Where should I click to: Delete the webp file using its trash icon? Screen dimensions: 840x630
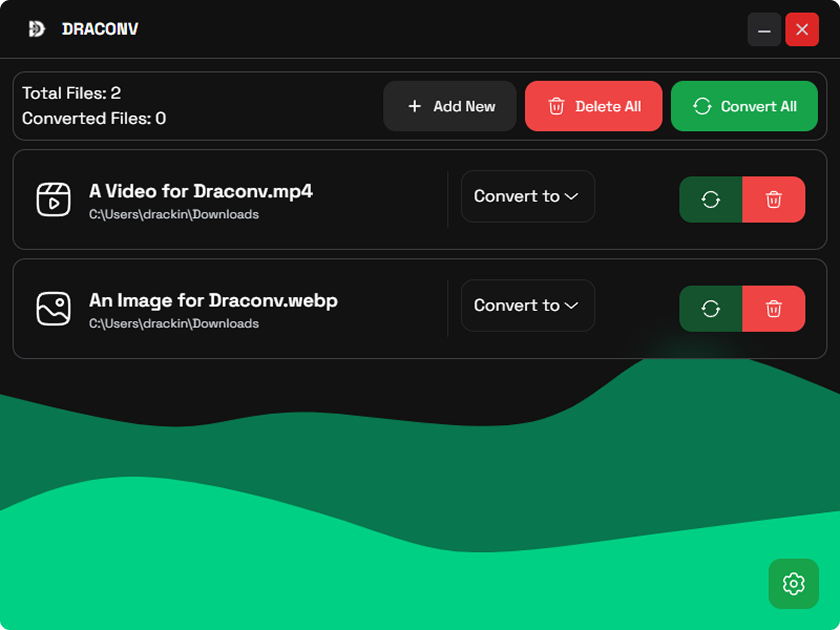(774, 308)
